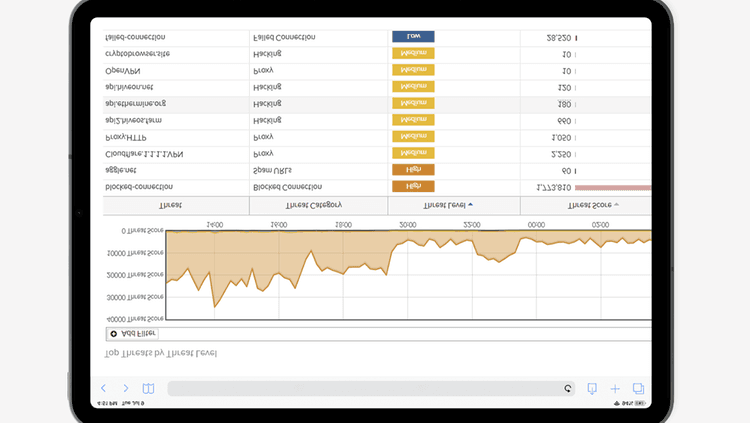This screenshot has width=750, height=423.
Task: Tap the Safari share icon
Action: point(592,388)
